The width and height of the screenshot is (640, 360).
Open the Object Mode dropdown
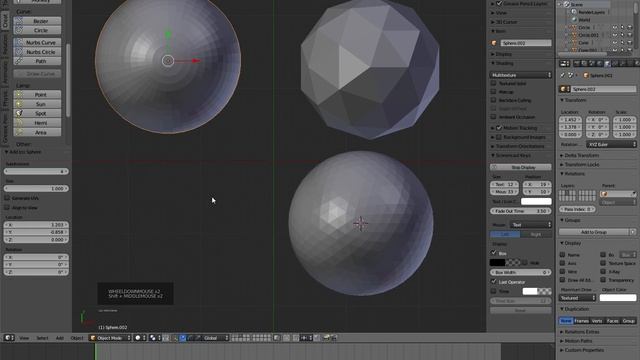point(110,338)
